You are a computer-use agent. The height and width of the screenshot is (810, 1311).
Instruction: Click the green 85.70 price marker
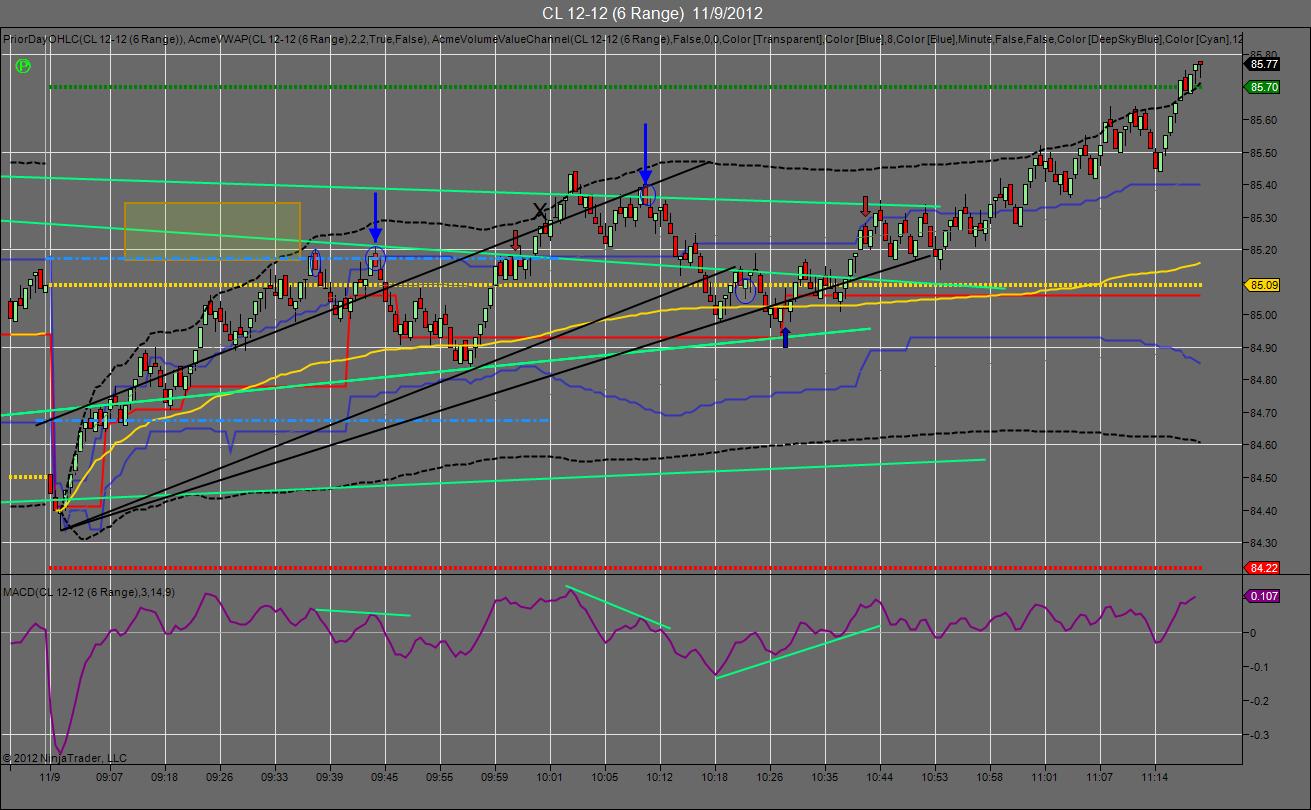[1264, 87]
